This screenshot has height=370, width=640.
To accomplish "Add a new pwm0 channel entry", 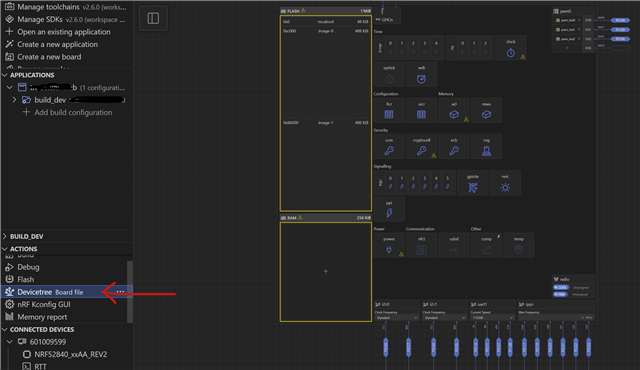I will tap(567, 48).
